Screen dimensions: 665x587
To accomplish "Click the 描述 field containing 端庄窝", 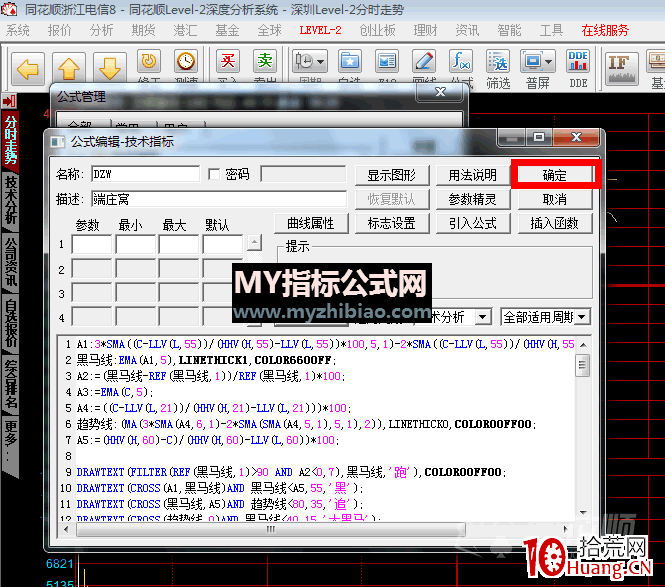I will click(218, 199).
